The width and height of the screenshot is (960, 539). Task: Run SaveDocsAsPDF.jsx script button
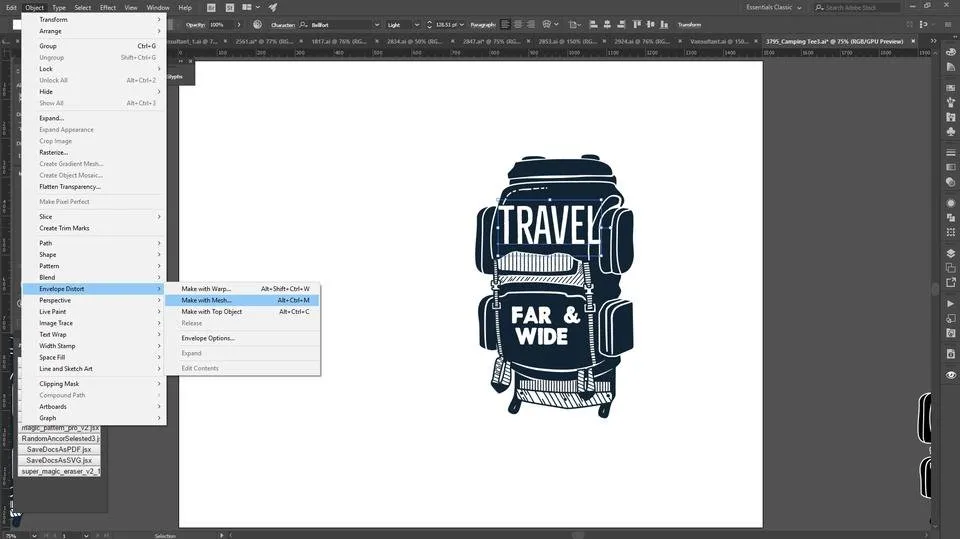coord(59,450)
